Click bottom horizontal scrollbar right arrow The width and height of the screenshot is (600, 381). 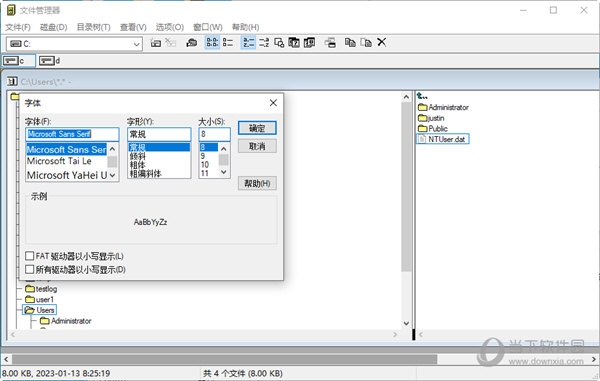tap(594, 359)
